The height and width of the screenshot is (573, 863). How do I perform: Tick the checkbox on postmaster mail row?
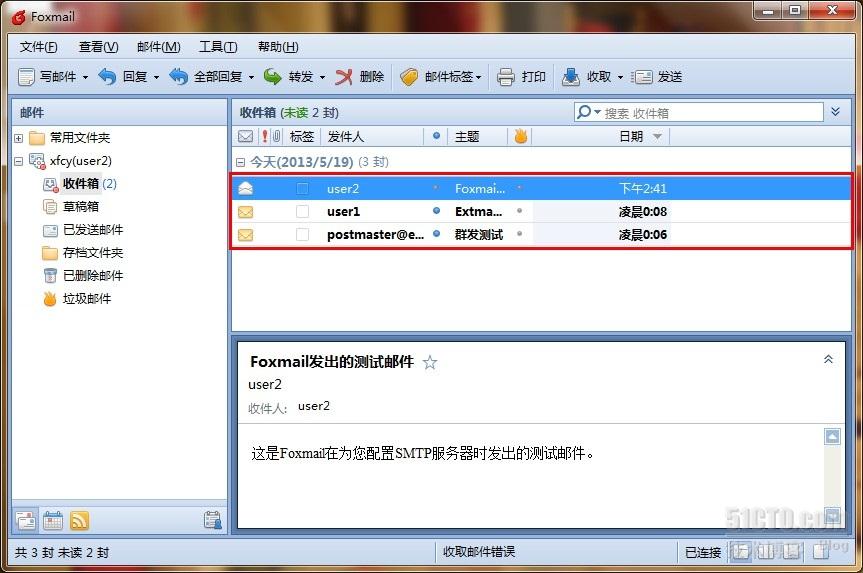point(302,234)
